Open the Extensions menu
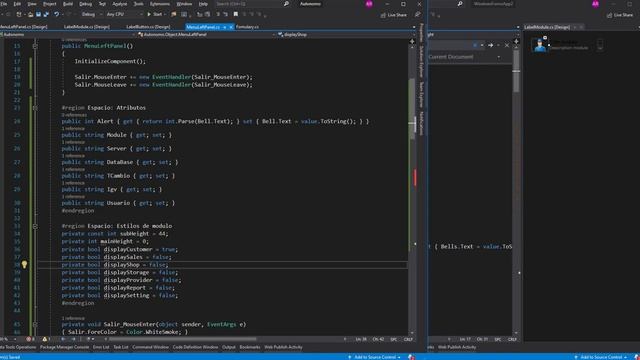This screenshot has width=640, height=360. click(x=160, y=4)
